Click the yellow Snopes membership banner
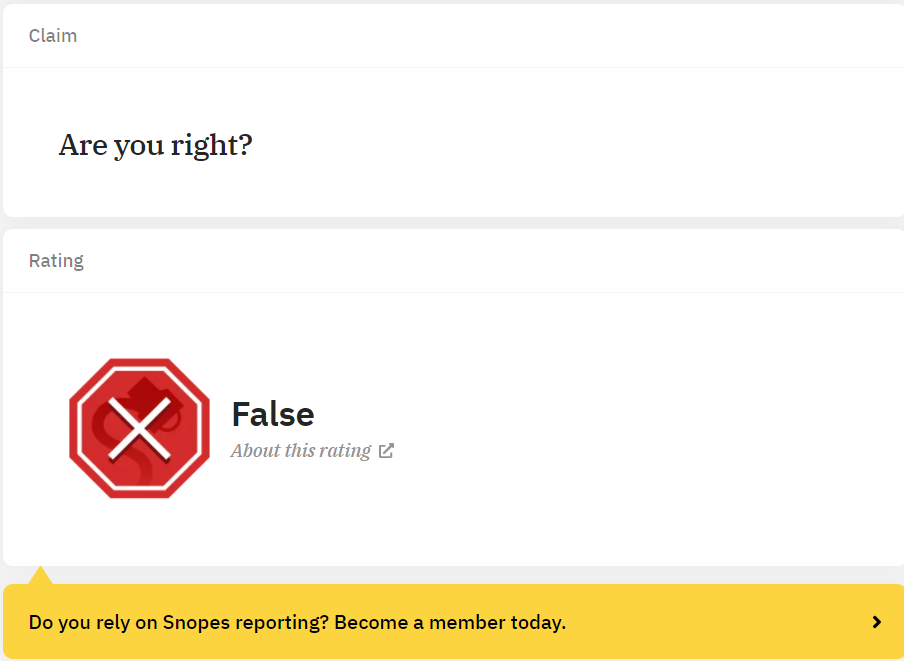This screenshot has width=904, height=661. point(453,622)
